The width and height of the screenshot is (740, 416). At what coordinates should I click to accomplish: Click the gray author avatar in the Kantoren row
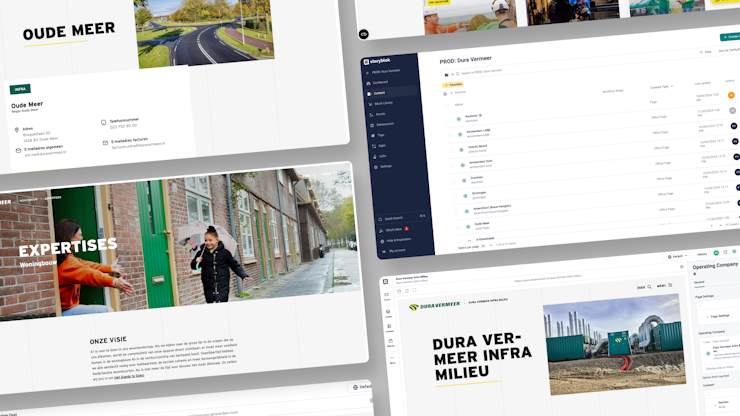pos(732,110)
